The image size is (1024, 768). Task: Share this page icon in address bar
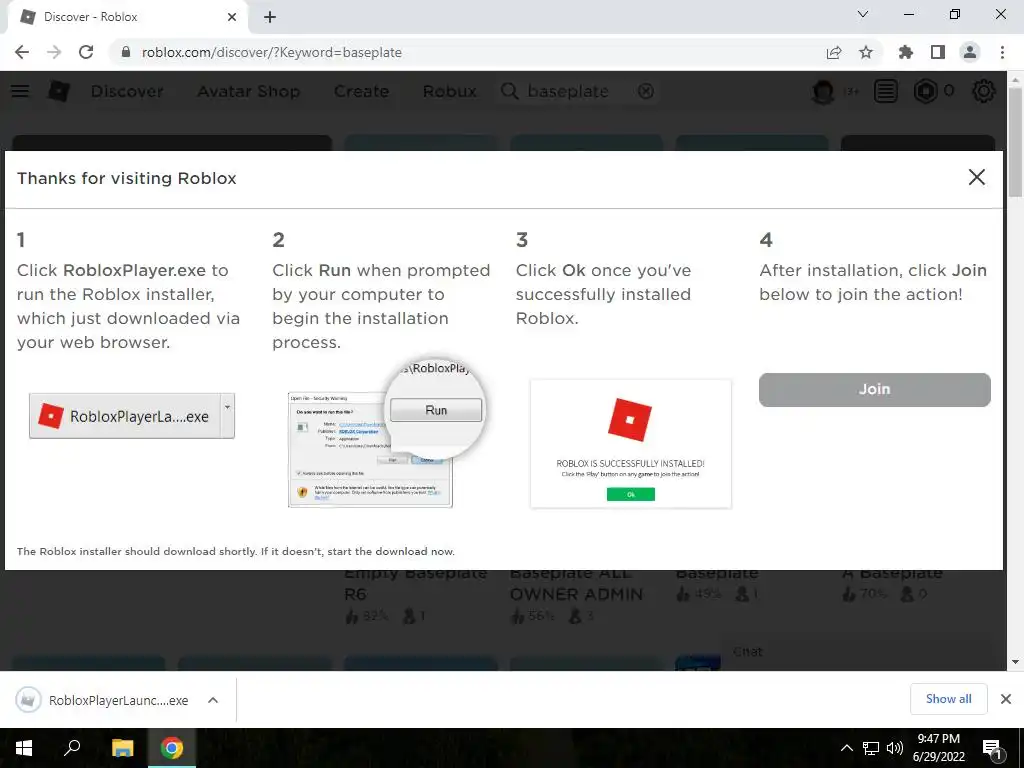[x=833, y=52]
